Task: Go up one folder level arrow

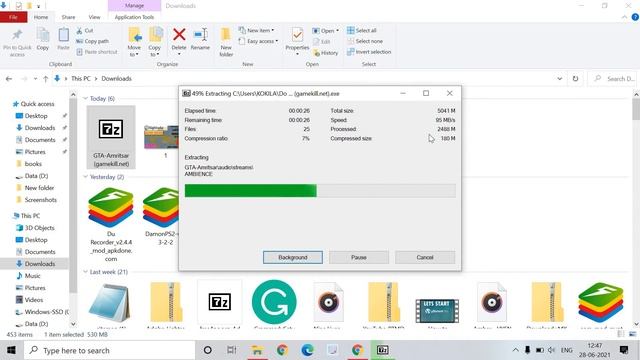Action: 45,78
